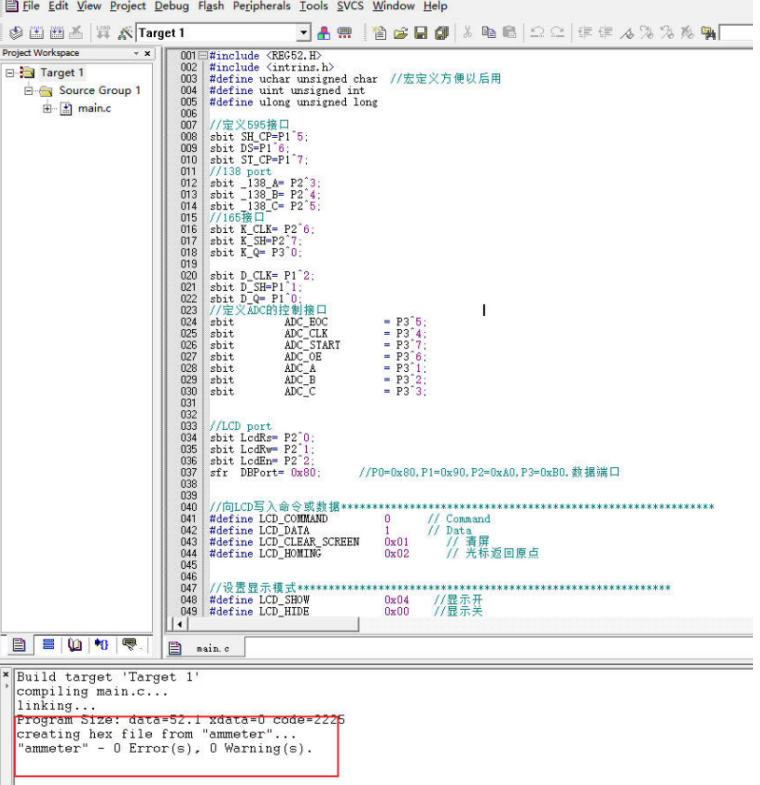This screenshot has height=785, width=760.
Task: Go to next bookmark icon
Action: [646, 33]
